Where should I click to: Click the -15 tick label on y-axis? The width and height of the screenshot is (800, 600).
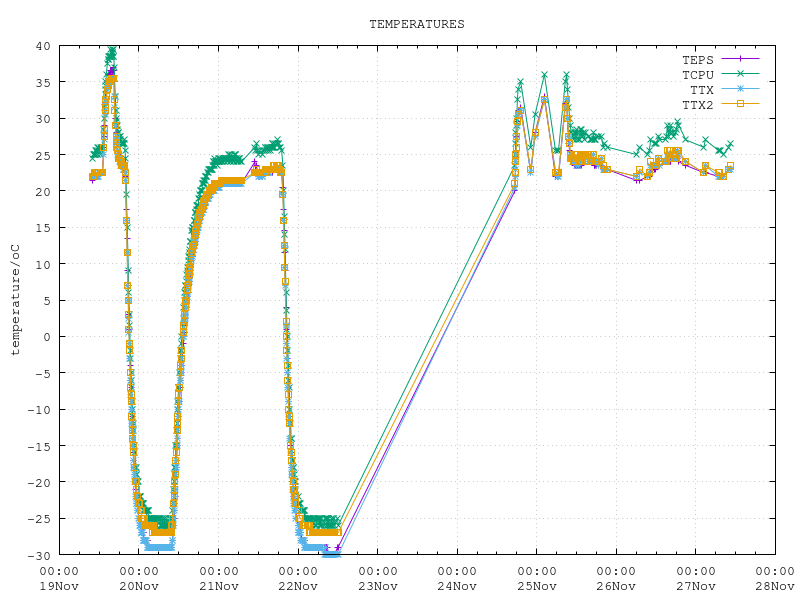[x=38, y=446]
